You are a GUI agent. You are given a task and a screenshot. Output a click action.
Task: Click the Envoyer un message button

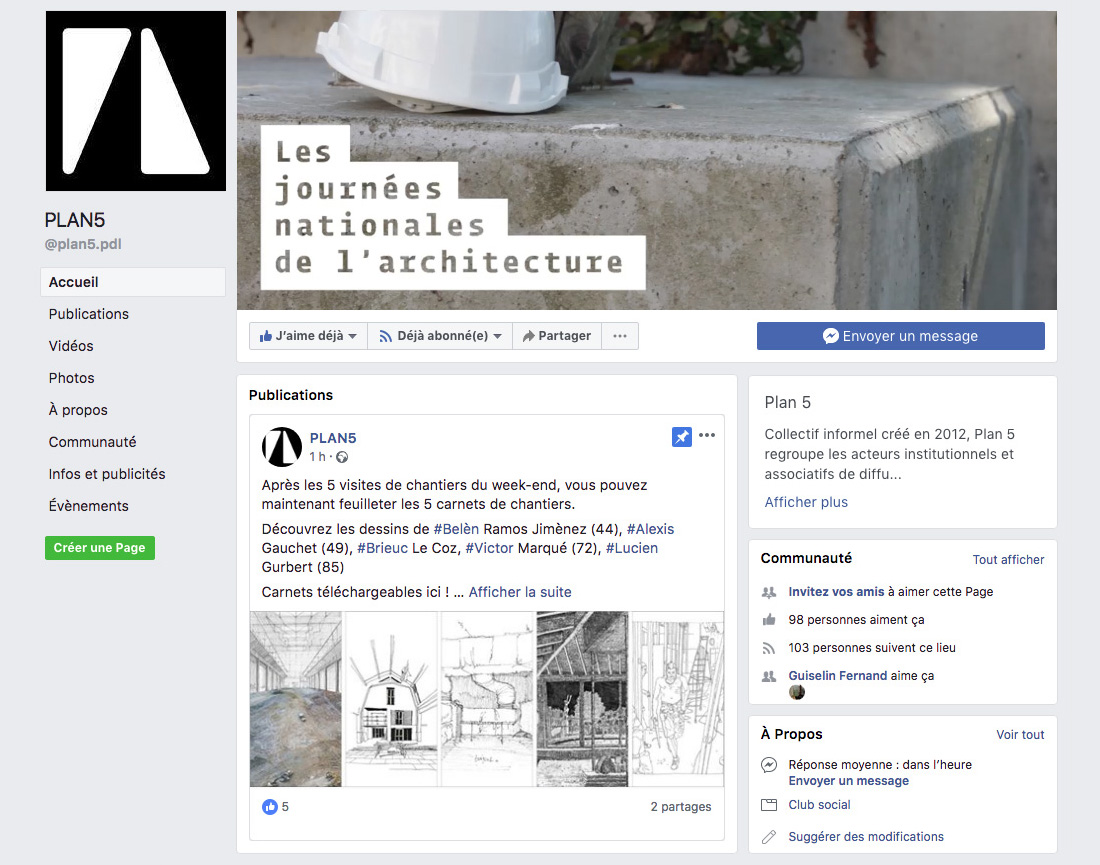coord(901,336)
